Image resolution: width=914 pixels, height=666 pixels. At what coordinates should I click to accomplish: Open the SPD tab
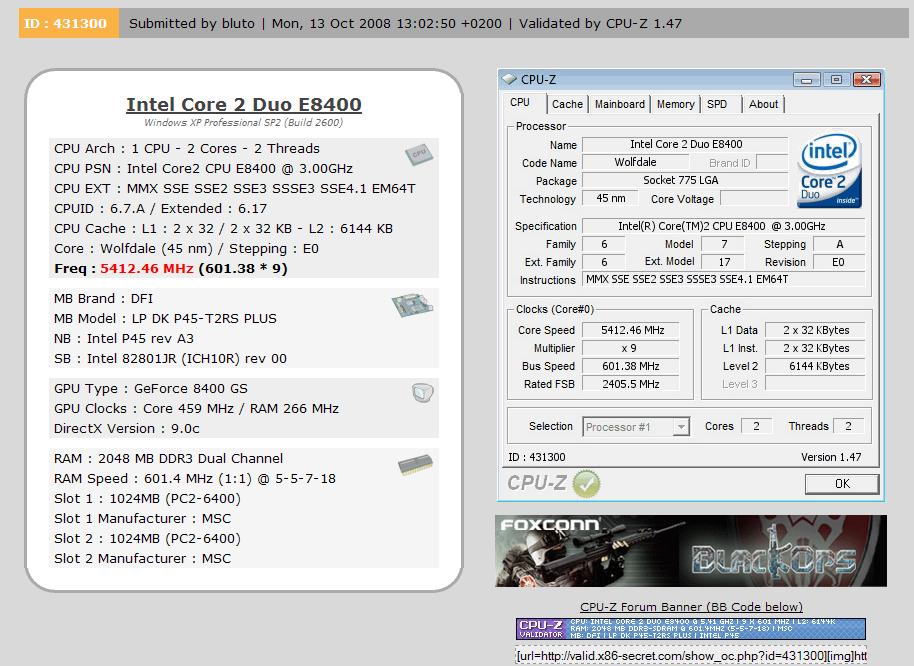click(x=717, y=104)
